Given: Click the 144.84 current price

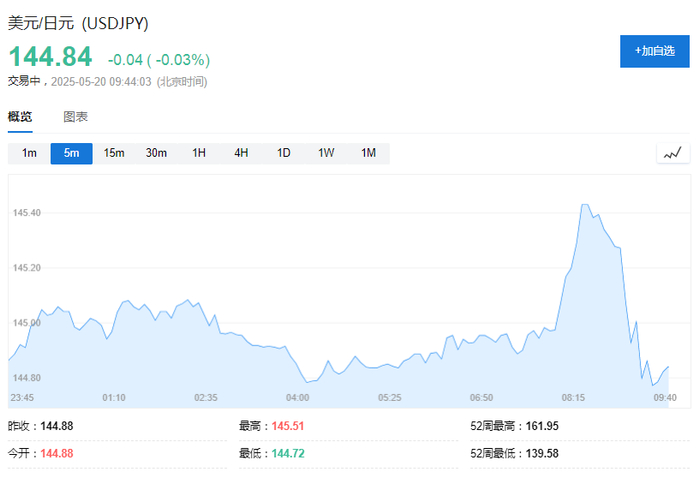Looking at the screenshot, I should (x=50, y=56).
